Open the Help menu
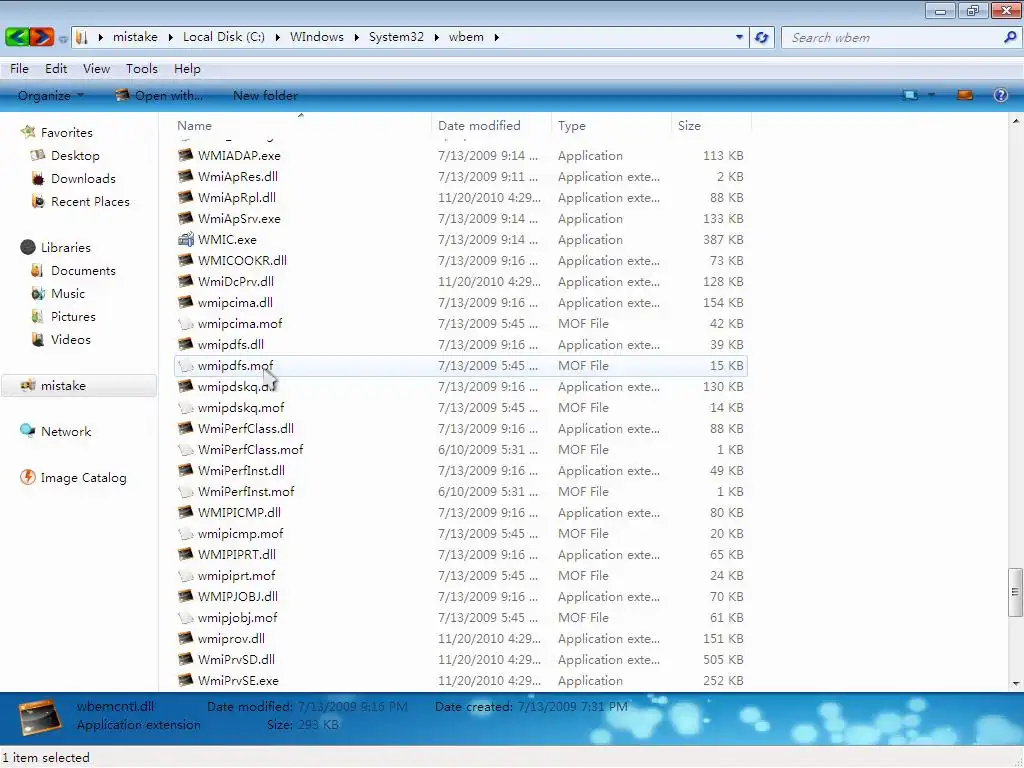The width and height of the screenshot is (1024, 768). coord(187,69)
